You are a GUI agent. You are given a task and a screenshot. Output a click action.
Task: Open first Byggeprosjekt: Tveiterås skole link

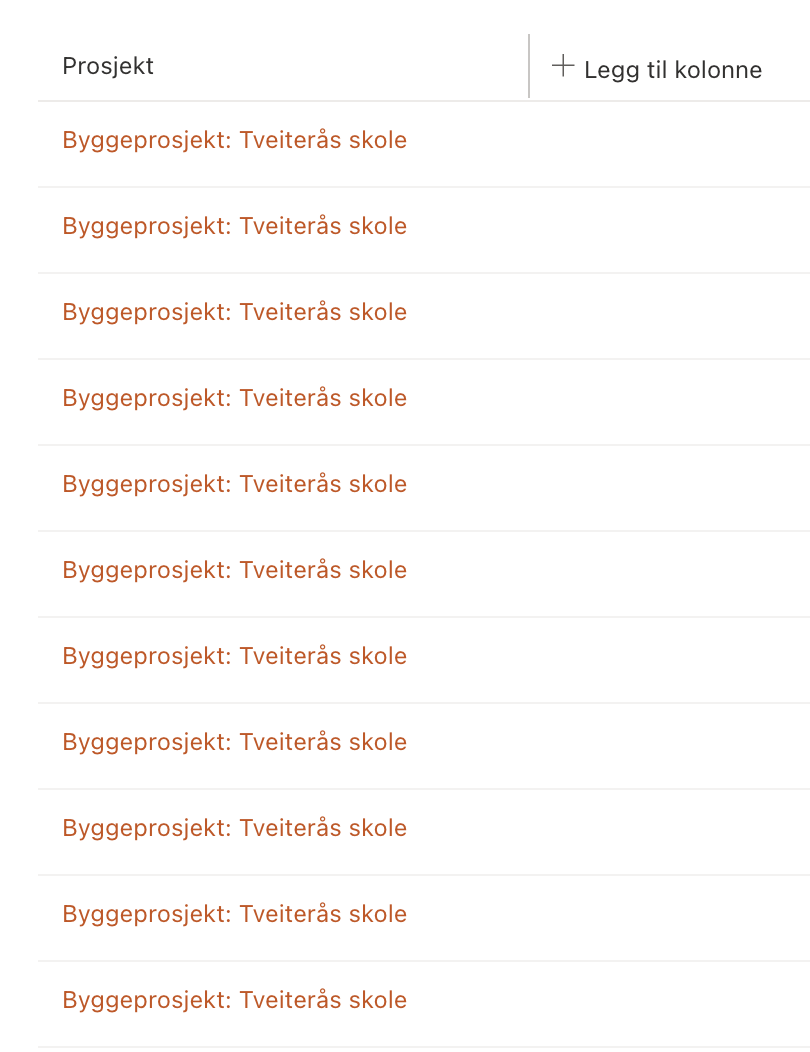(x=234, y=140)
